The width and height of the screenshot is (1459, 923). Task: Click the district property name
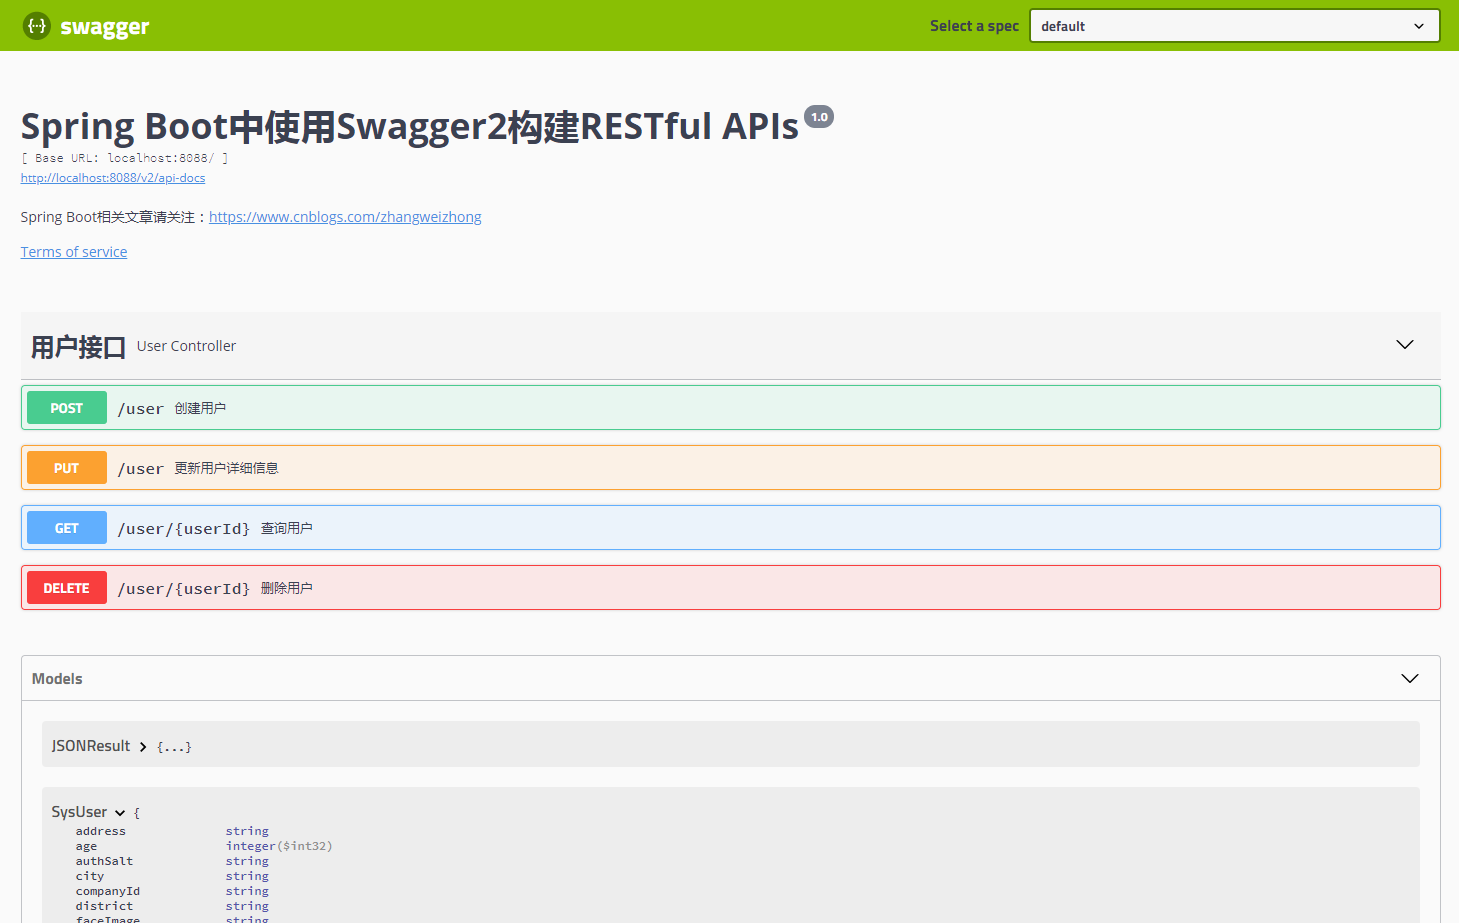(104, 906)
